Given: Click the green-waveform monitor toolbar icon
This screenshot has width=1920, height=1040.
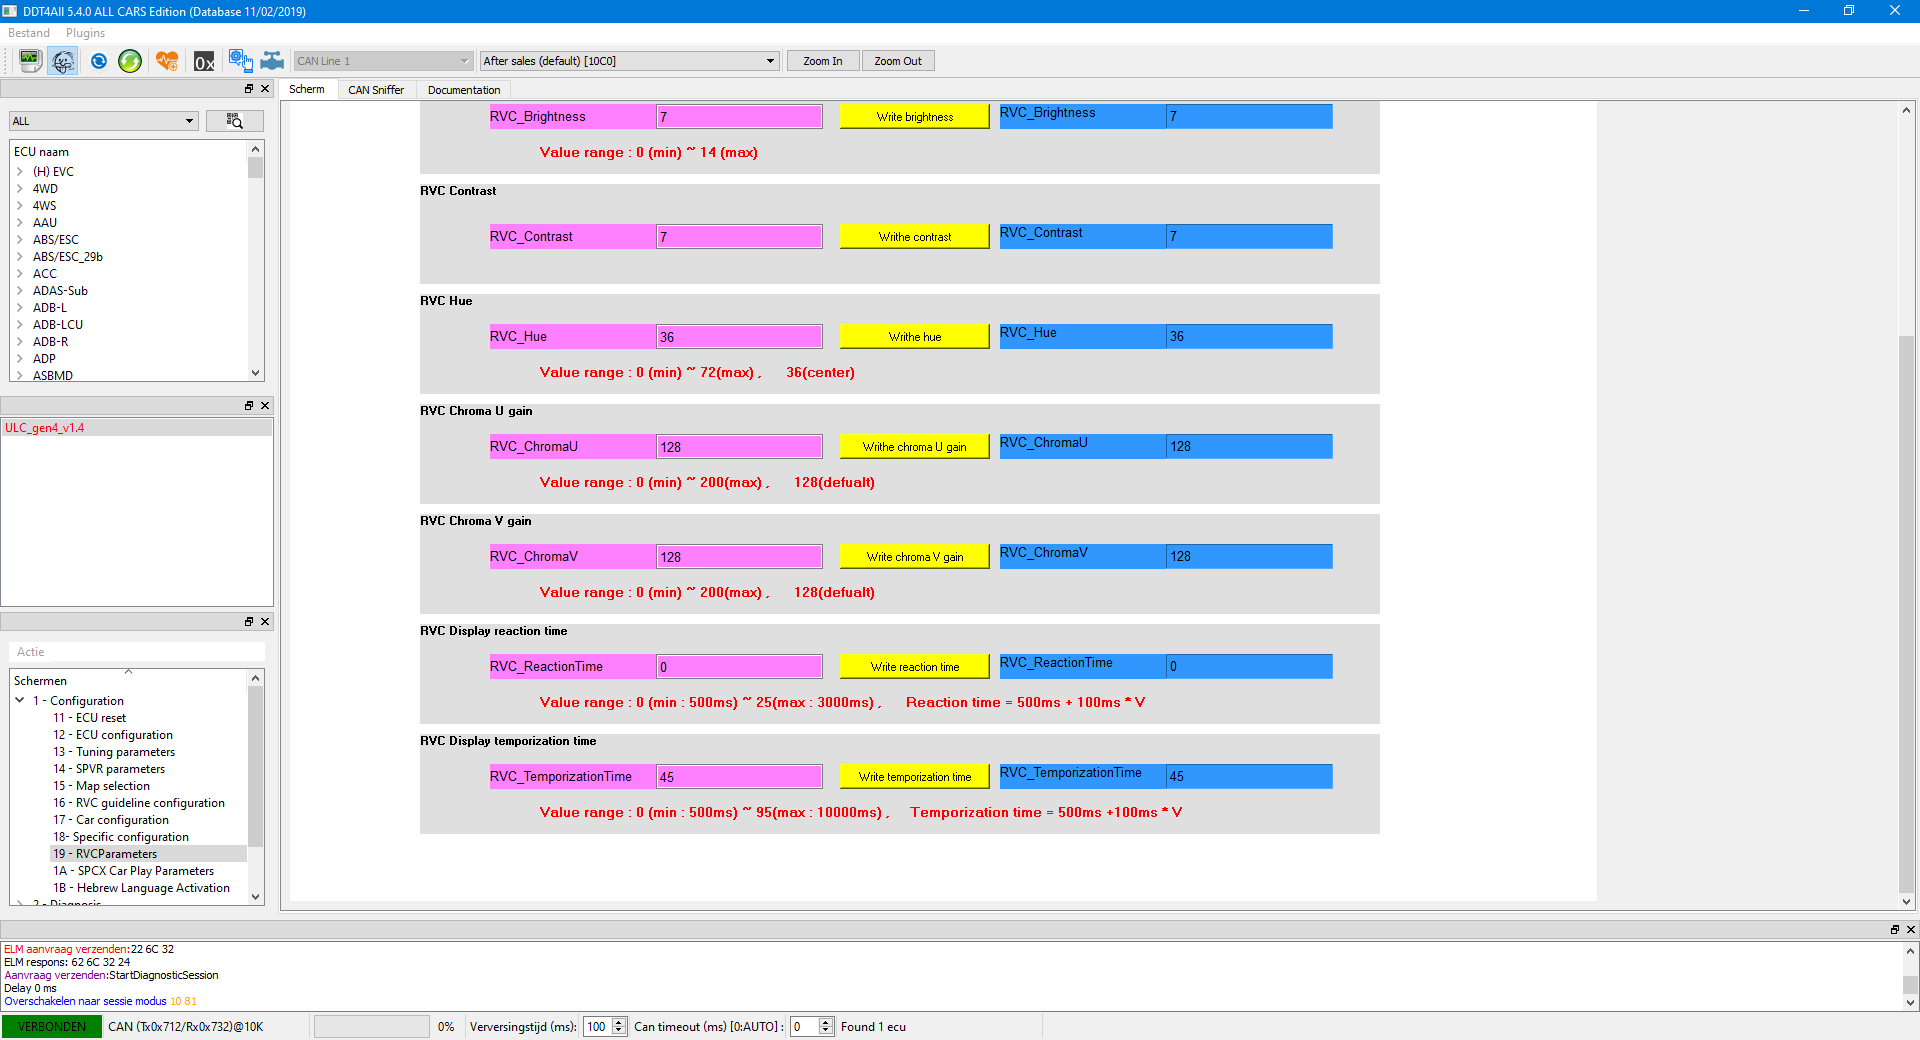Looking at the screenshot, I should pos(30,61).
